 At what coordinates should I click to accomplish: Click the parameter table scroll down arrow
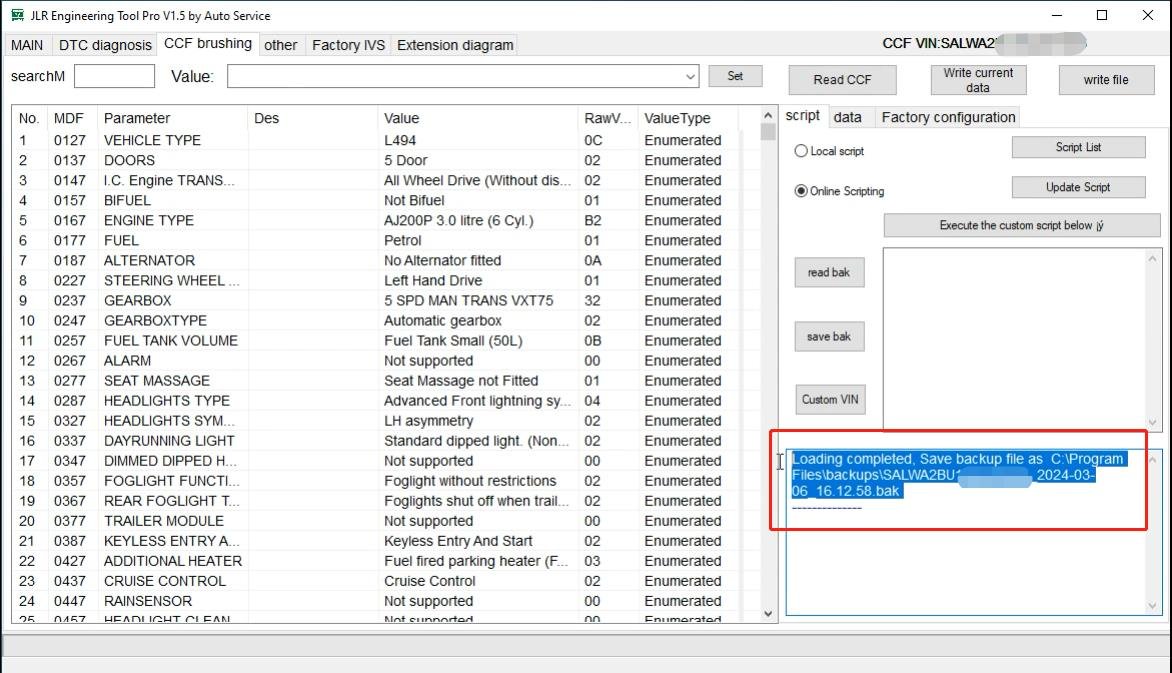click(x=768, y=614)
